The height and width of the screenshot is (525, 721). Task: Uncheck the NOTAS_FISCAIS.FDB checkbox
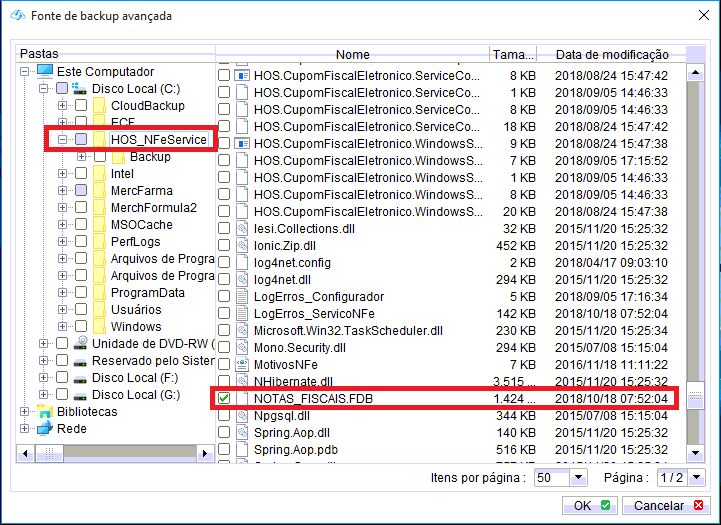pos(224,398)
